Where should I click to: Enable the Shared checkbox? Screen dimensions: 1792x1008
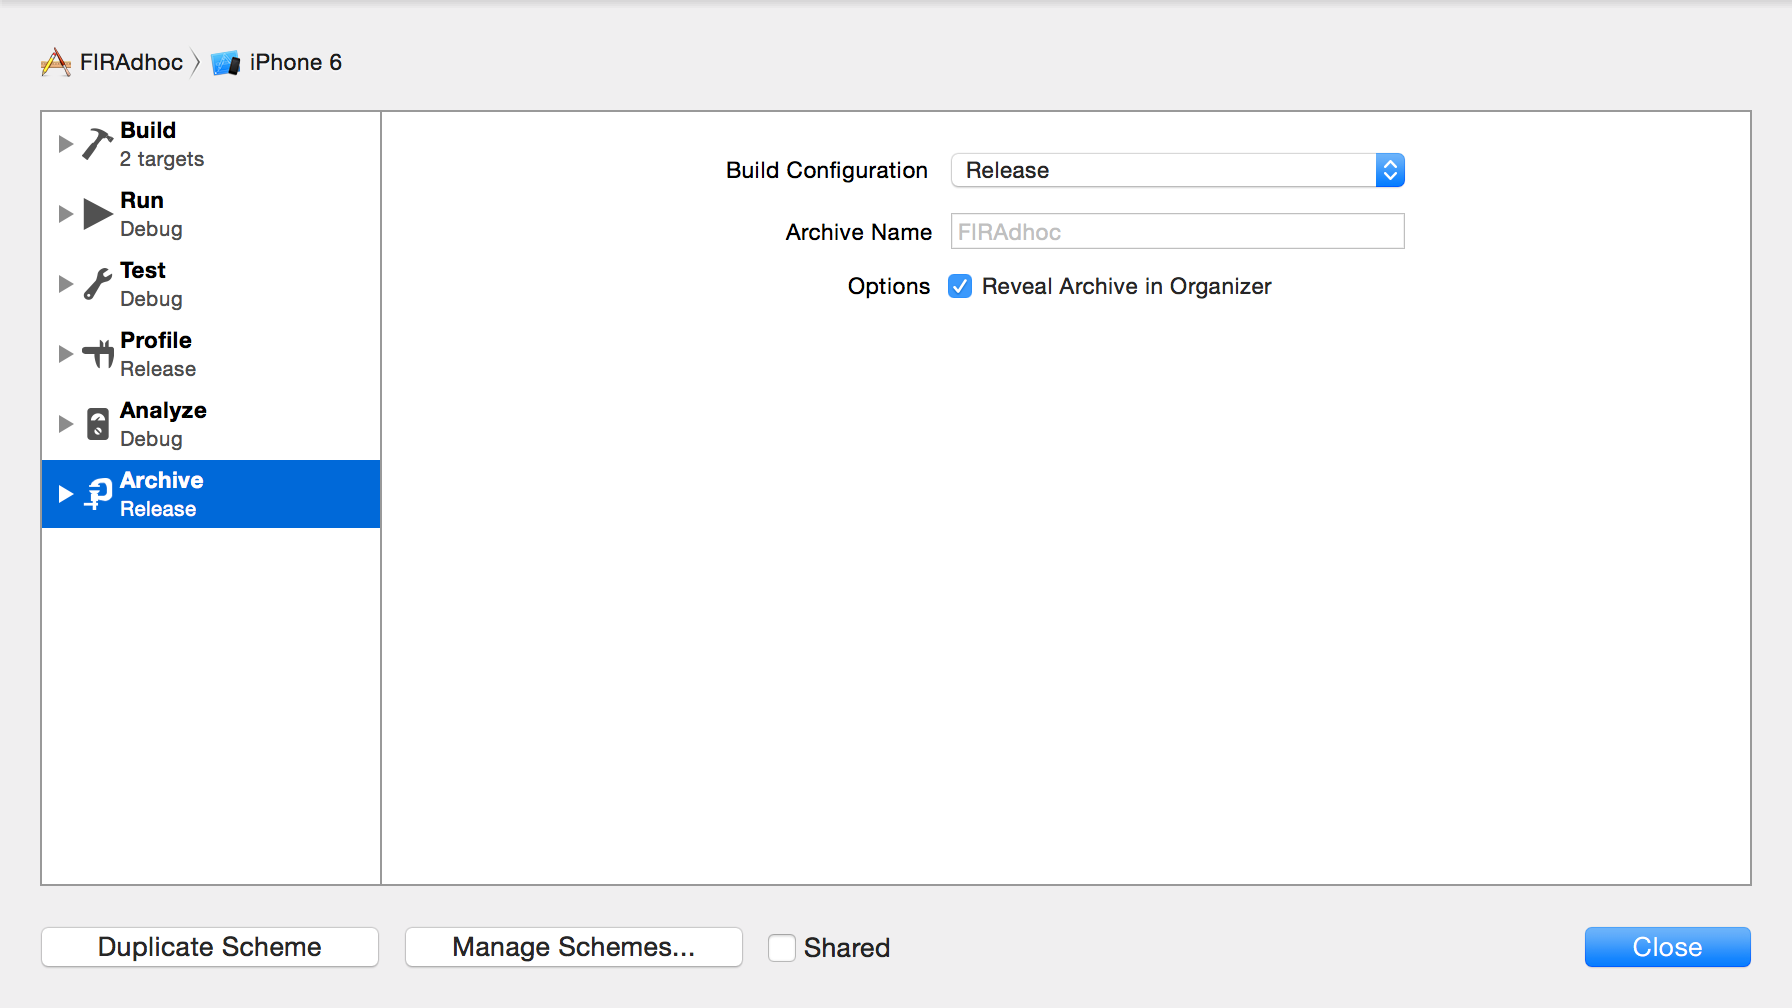[x=782, y=947]
